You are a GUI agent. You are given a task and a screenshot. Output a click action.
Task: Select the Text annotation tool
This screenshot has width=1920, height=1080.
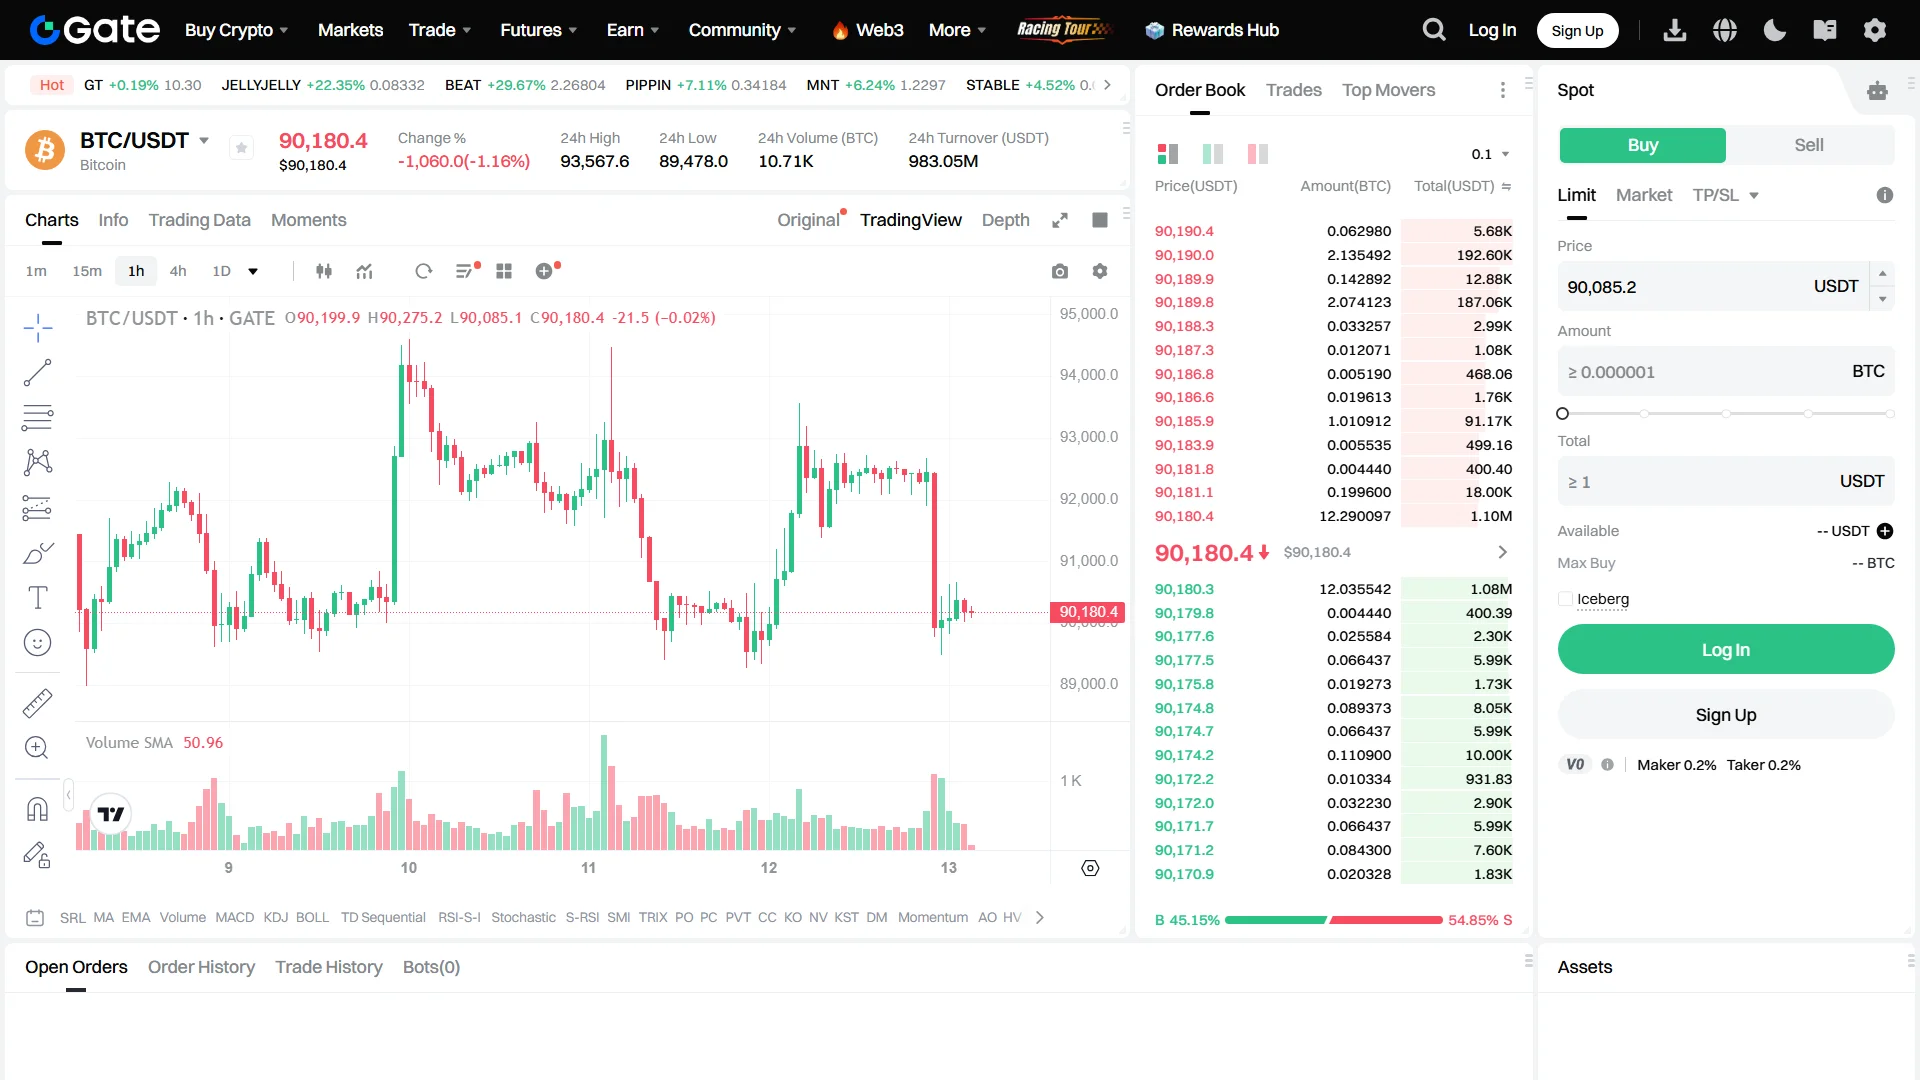(x=37, y=597)
